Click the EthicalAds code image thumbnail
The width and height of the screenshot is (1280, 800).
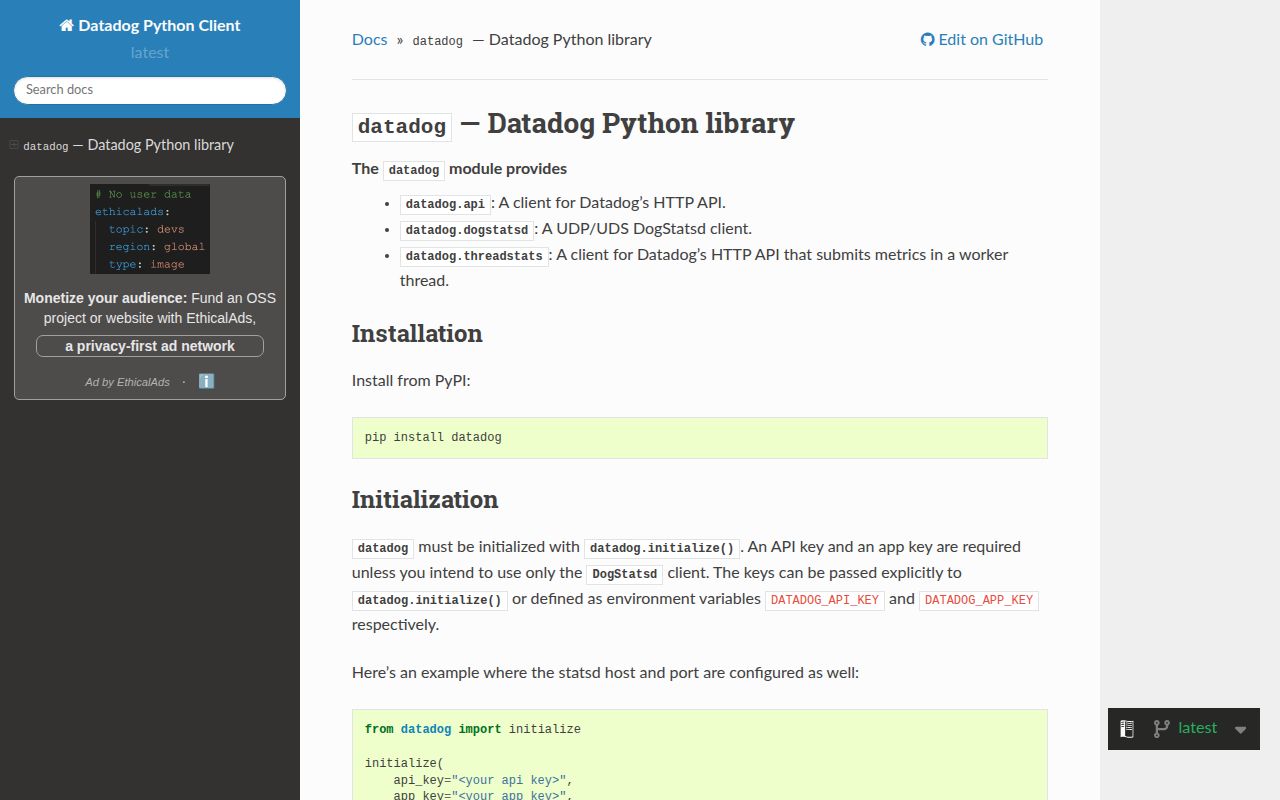[150, 229]
